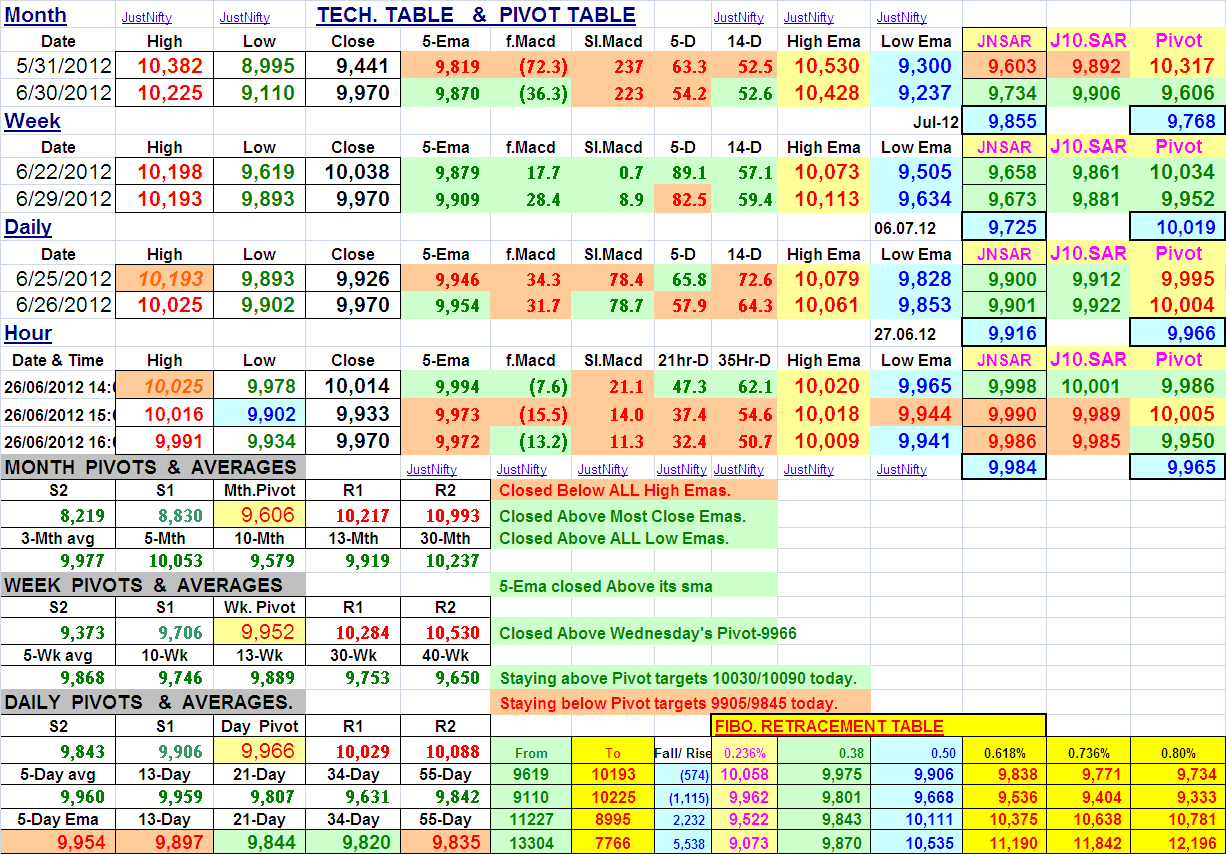This screenshot has height=854, width=1226.
Task: Select the boxed Pivot value 9,768
Action: click(x=1177, y=121)
